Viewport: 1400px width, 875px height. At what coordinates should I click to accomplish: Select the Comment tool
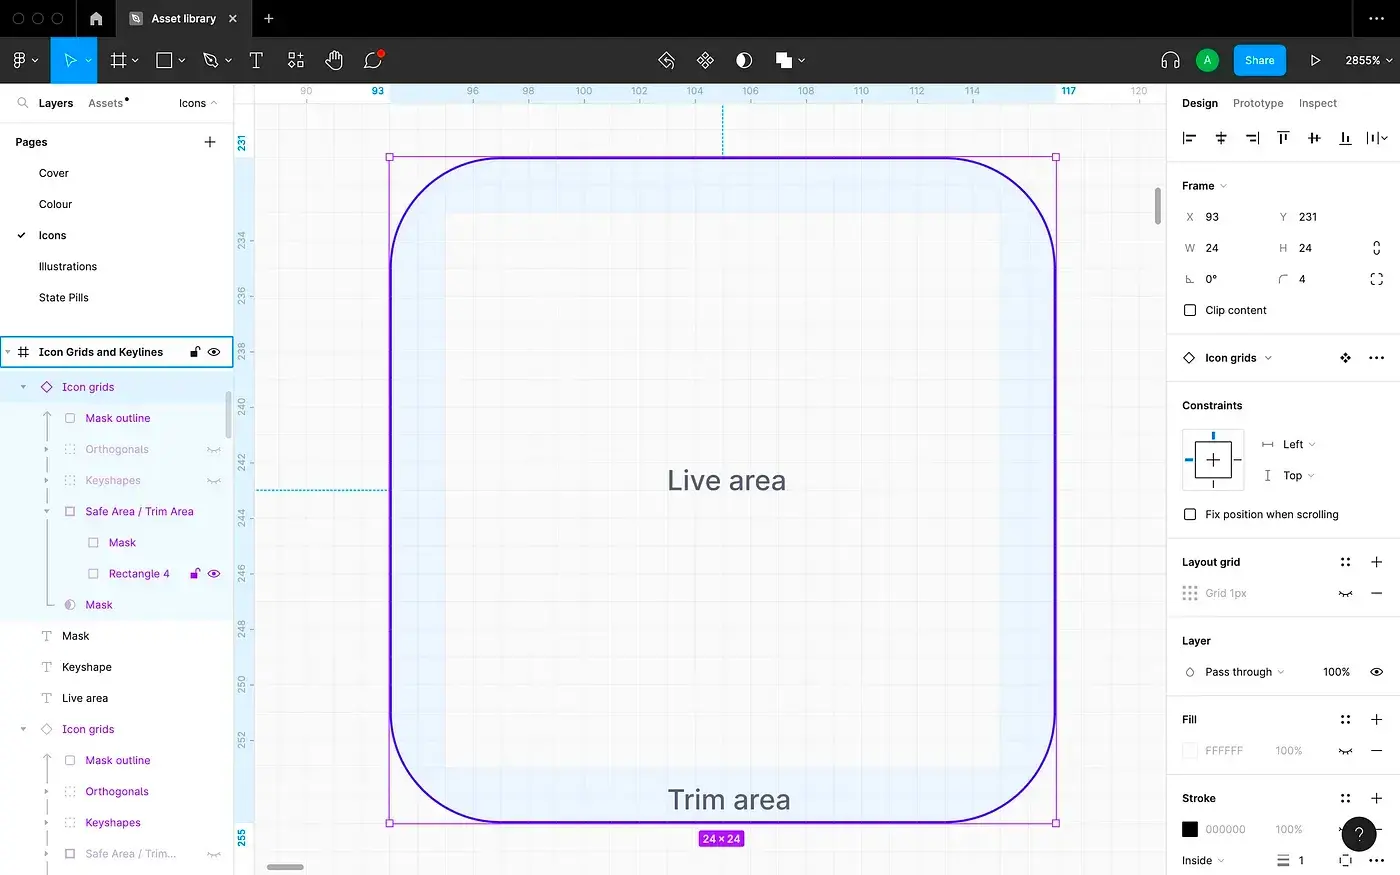point(373,60)
